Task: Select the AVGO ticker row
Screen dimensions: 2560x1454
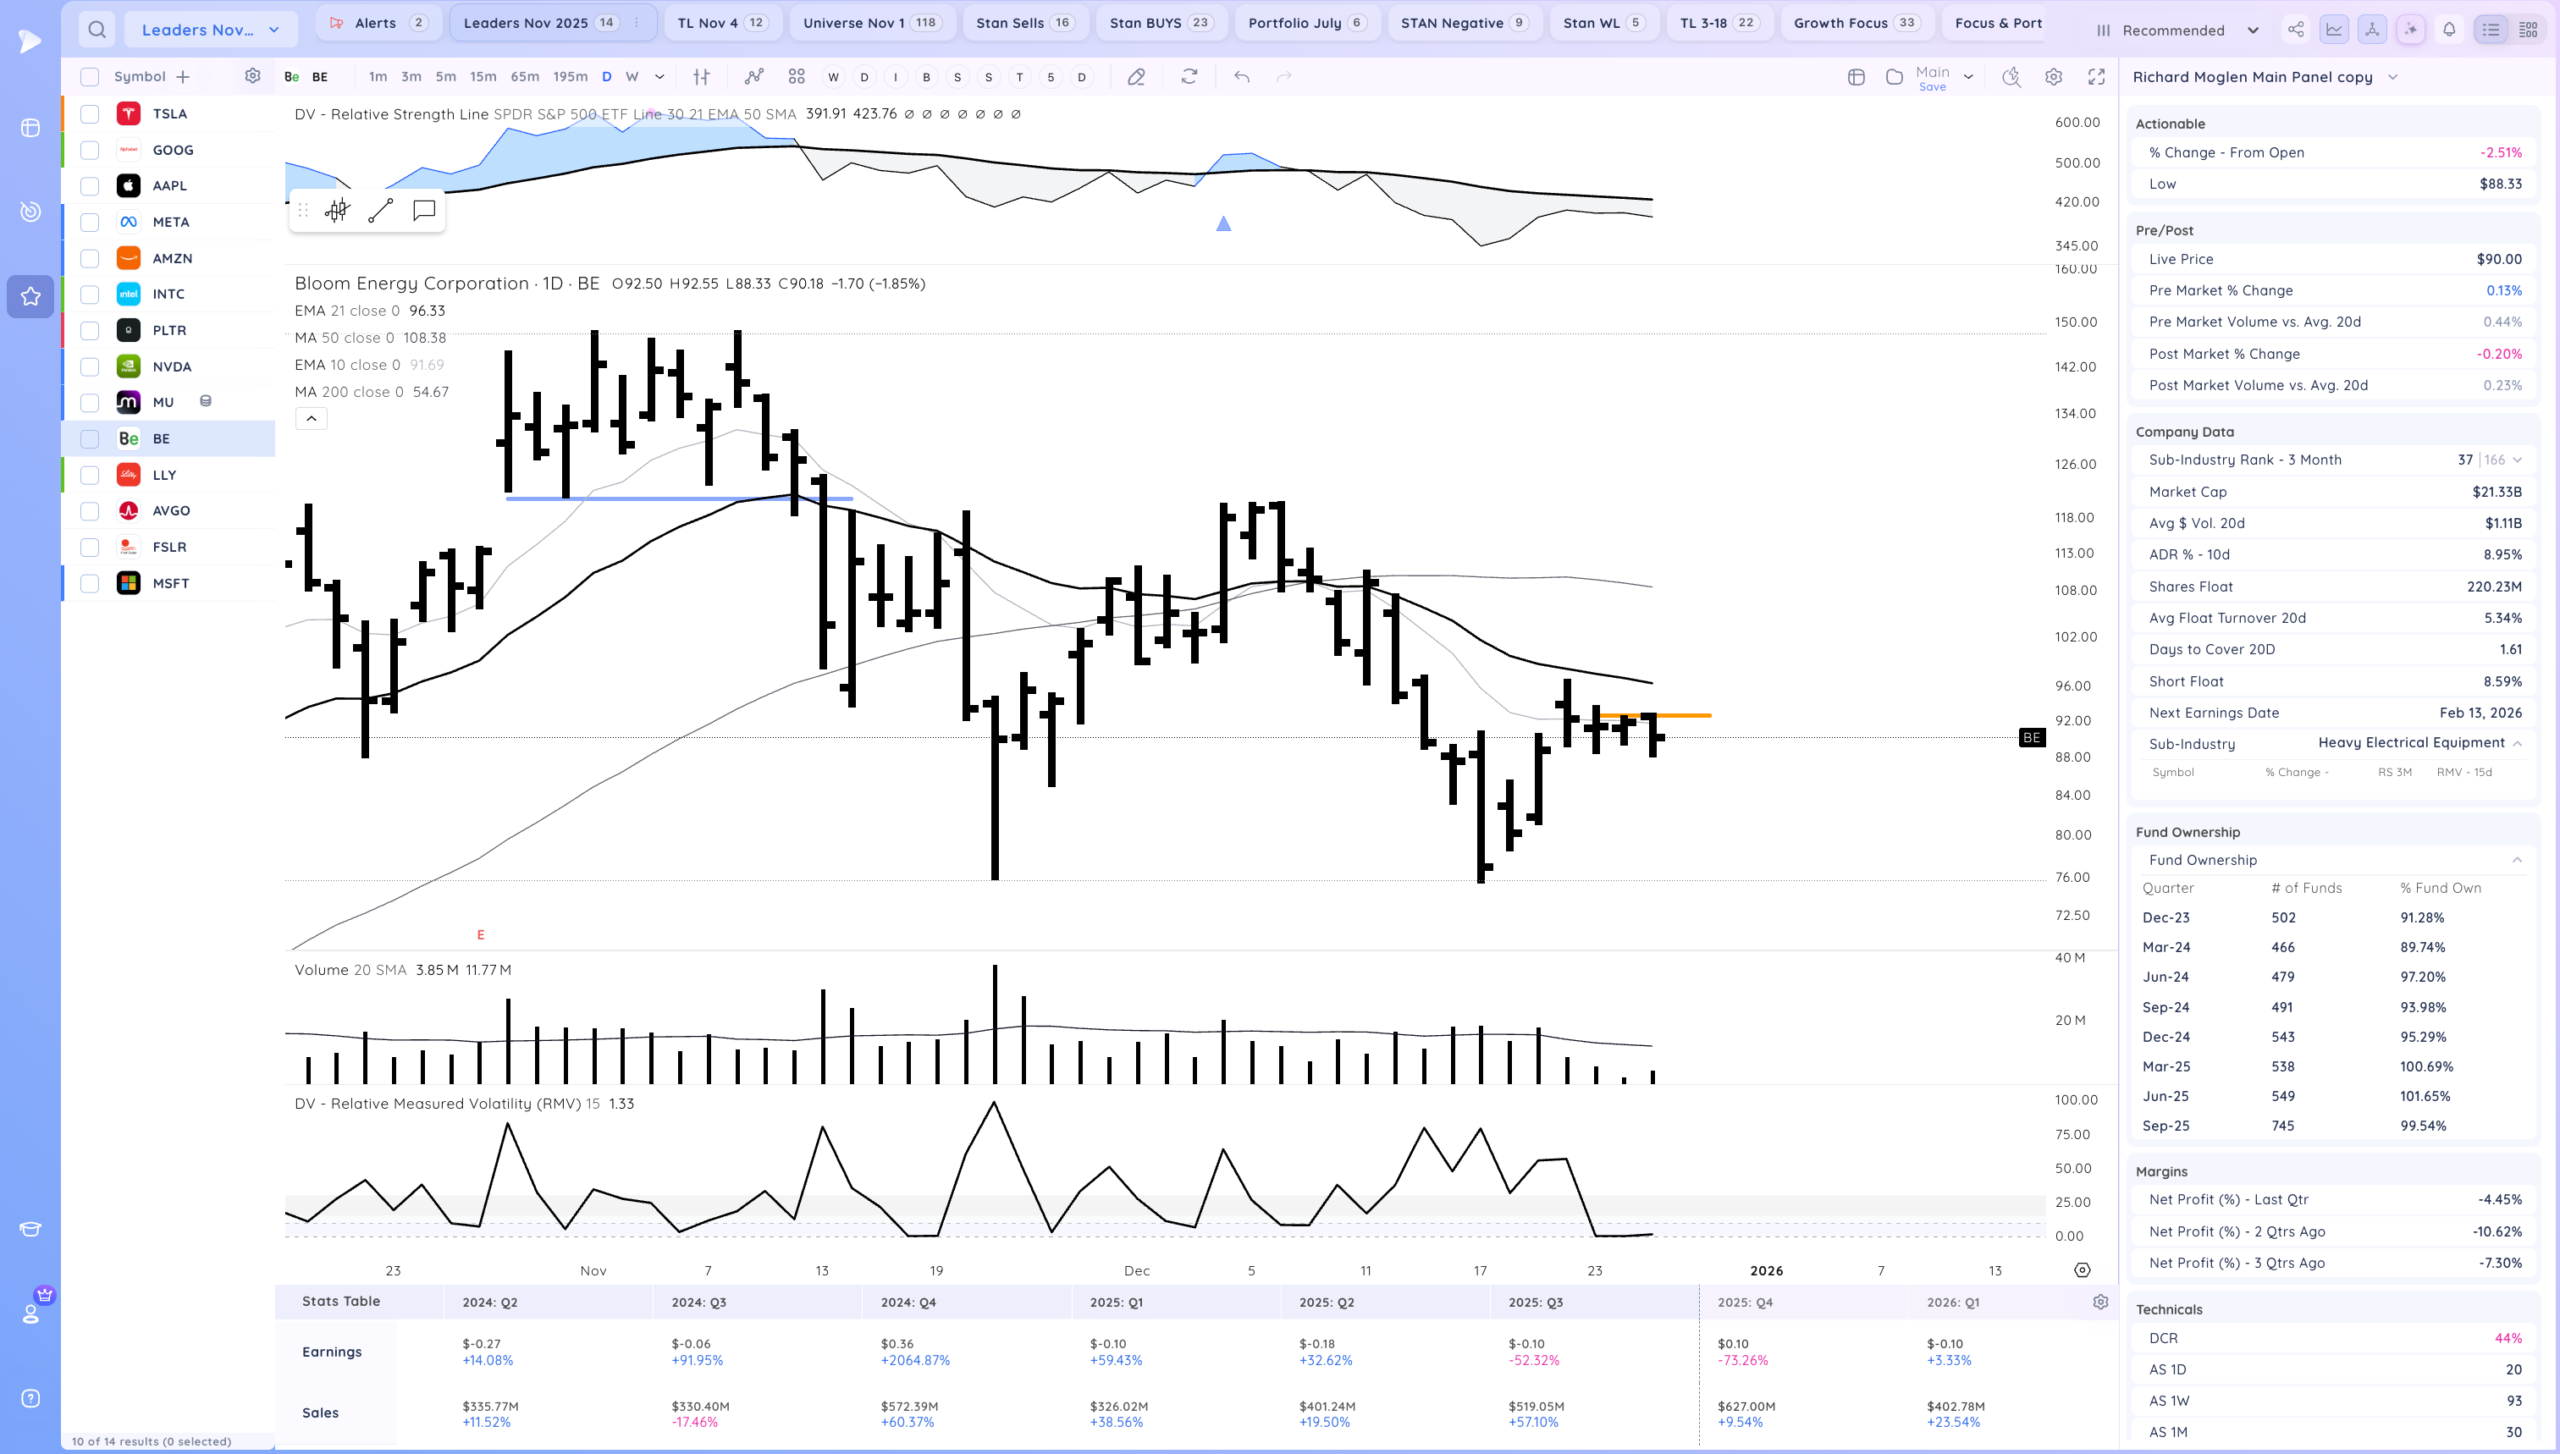Action: click(x=171, y=511)
